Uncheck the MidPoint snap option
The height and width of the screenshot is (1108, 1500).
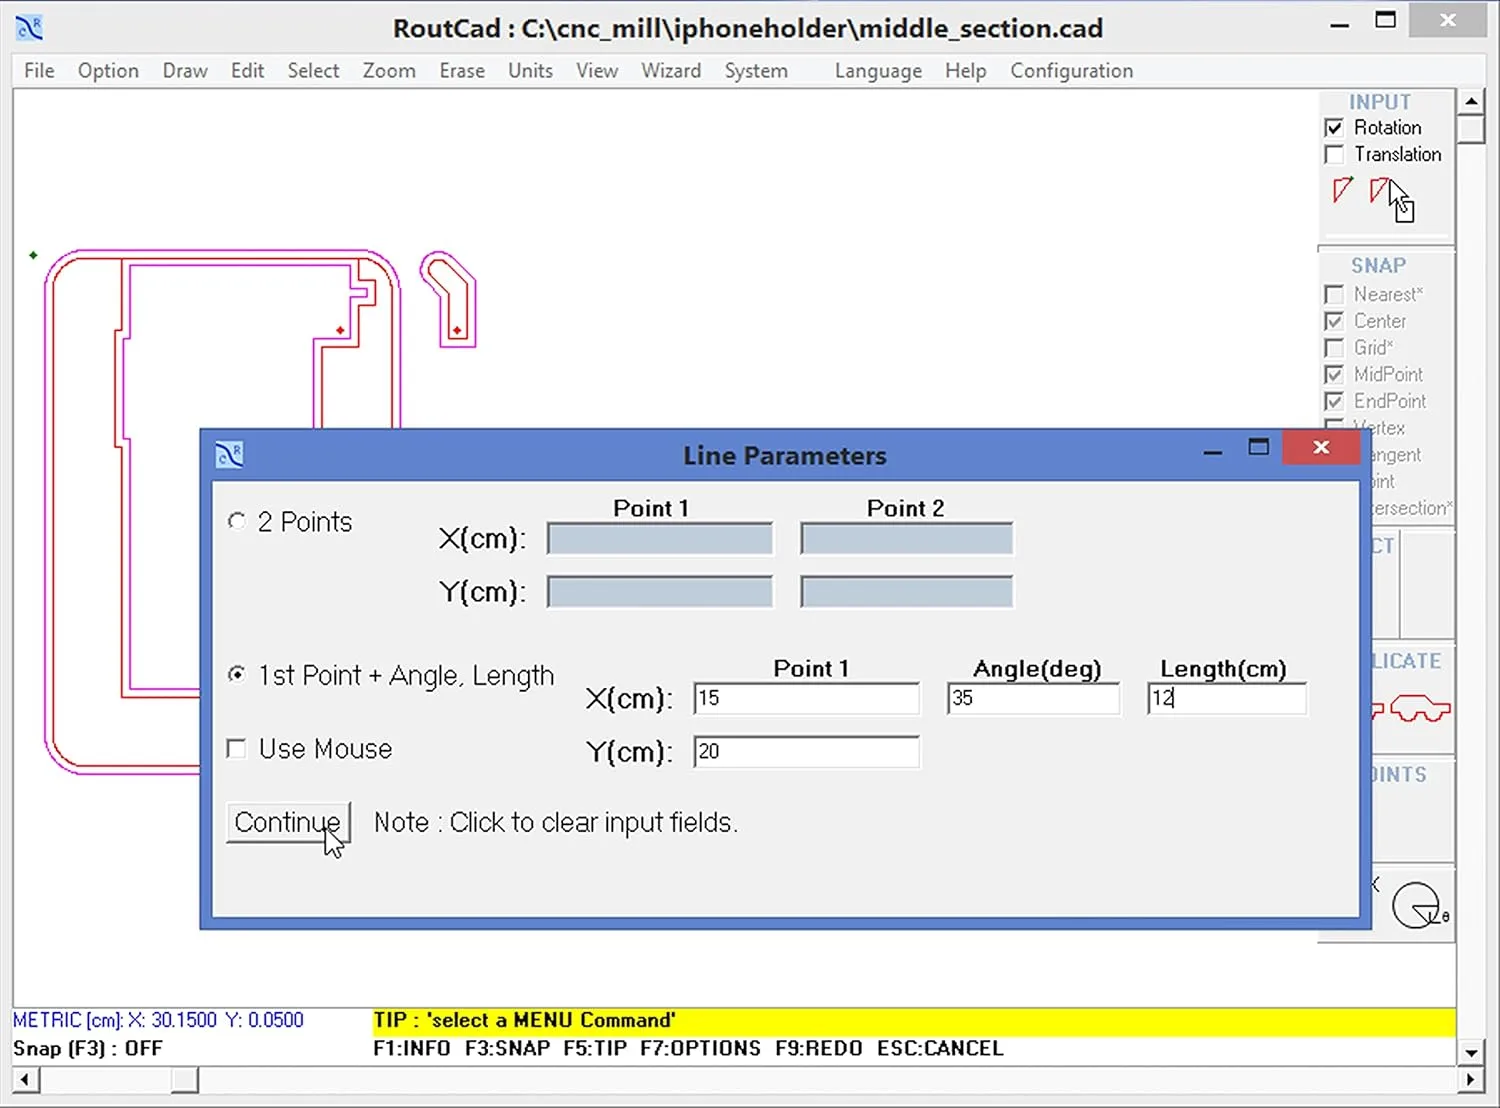pyautogui.click(x=1334, y=374)
